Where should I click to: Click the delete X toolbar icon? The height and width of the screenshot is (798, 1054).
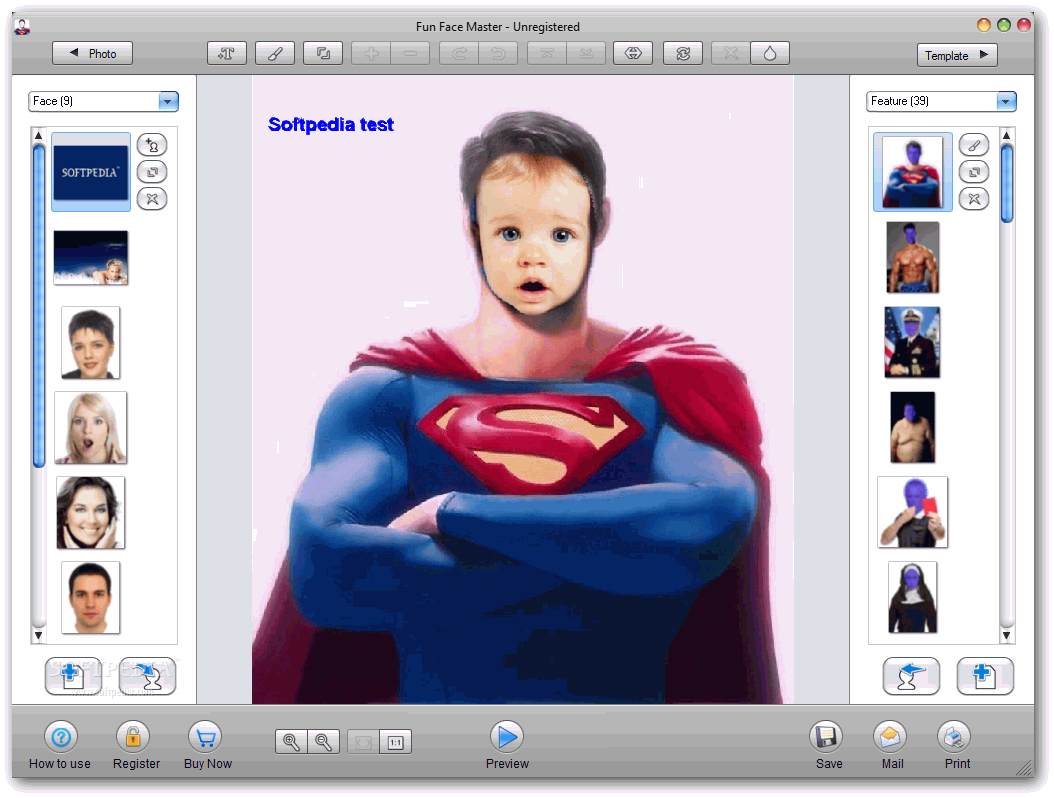pos(731,53)
